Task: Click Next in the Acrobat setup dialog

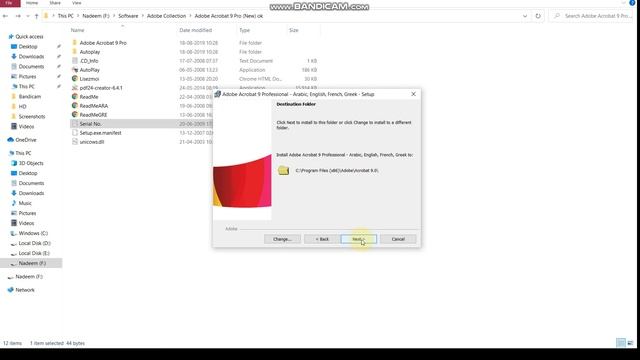Action: 358,239
